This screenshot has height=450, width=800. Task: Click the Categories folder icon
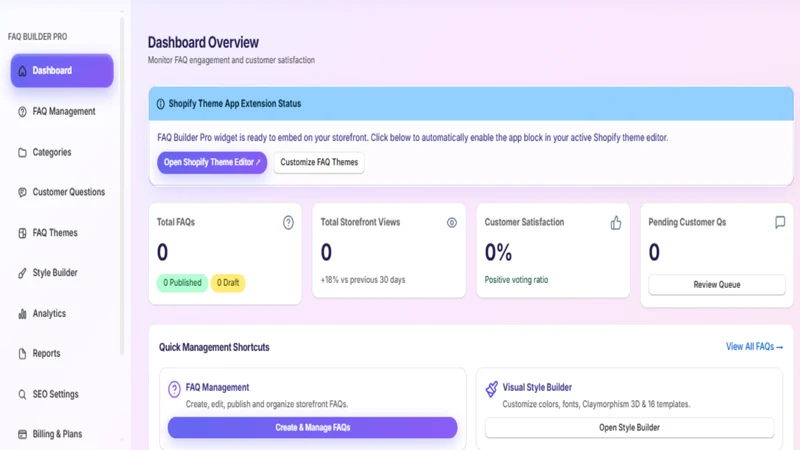[22, 153]
